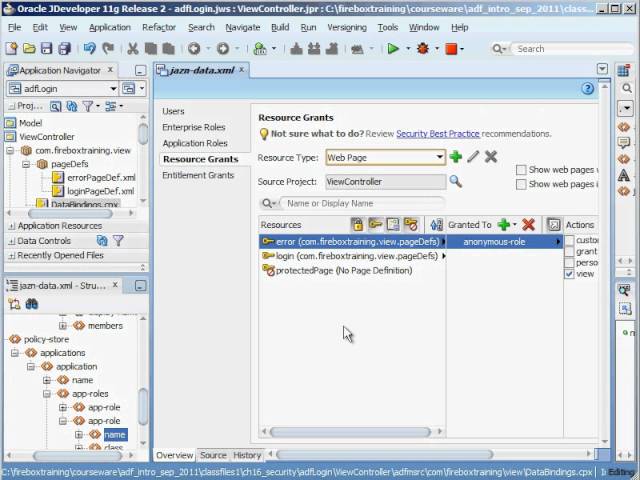Click the Data Controls filter funnel icon

(x=118, y=240)
